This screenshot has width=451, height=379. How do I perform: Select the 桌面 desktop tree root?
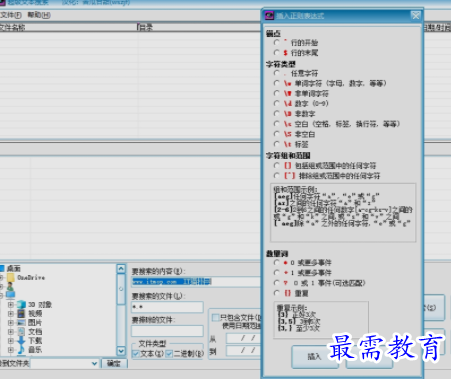tap(14, 268)
